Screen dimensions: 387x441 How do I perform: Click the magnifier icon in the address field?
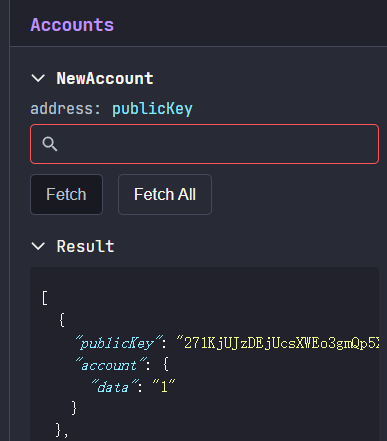(x=50, y=144)
